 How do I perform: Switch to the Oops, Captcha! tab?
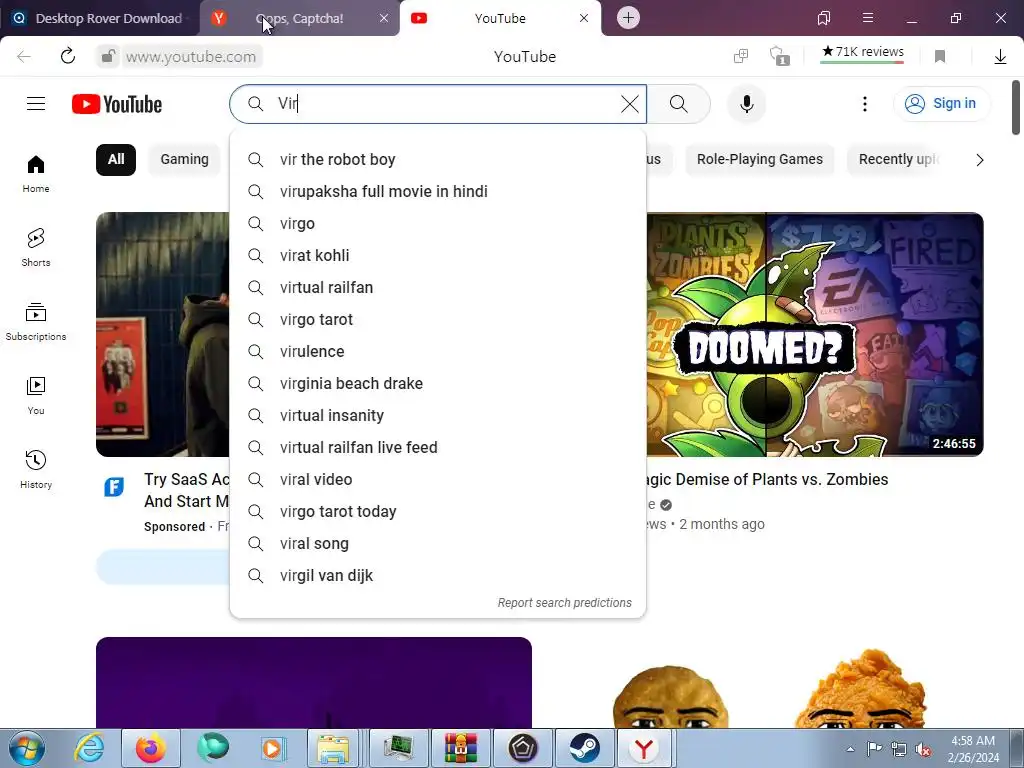point(299,18)
